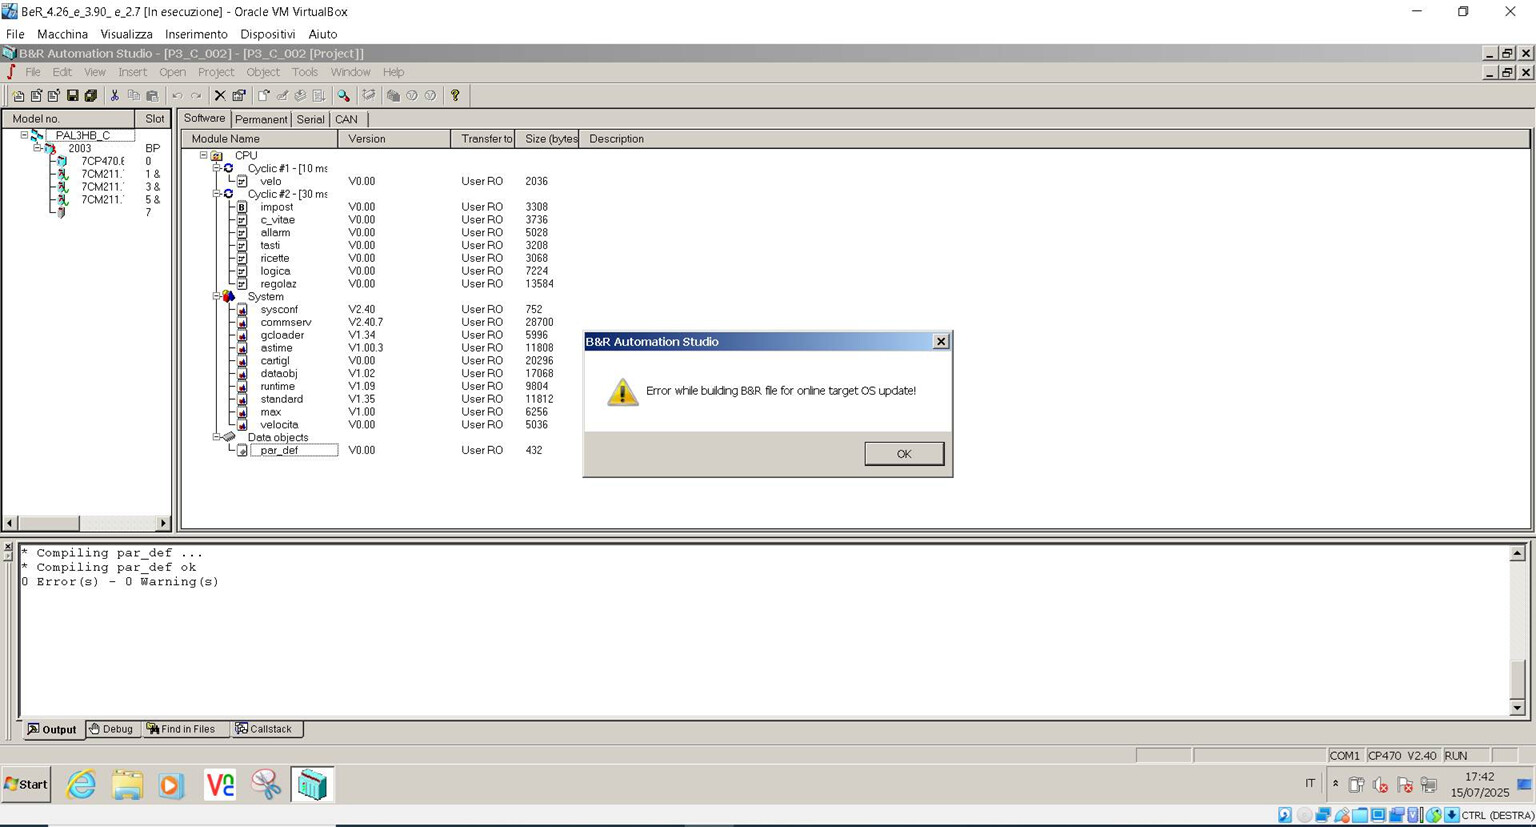The width and height of the screenshot is (1537, 828).
Task: Click the IT language indicator in tray
Action: [1310, 784]
